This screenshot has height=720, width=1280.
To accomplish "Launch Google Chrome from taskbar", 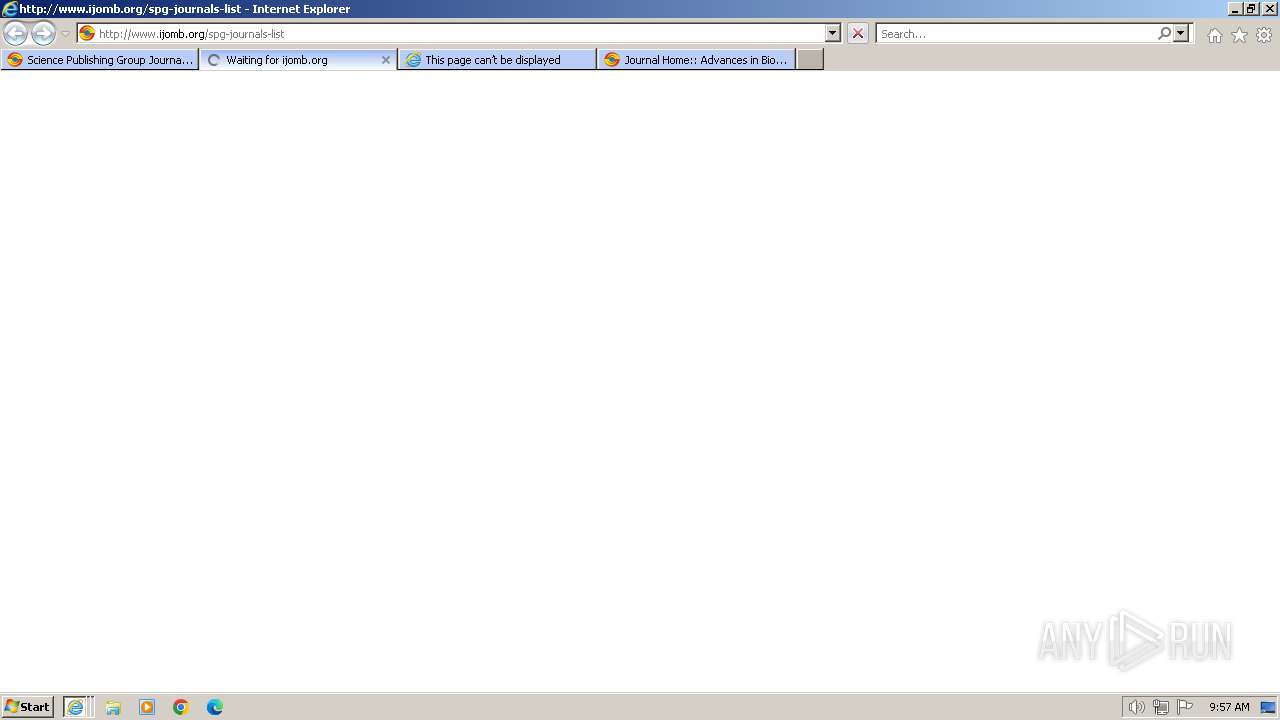I will click(x=181, y=707).
